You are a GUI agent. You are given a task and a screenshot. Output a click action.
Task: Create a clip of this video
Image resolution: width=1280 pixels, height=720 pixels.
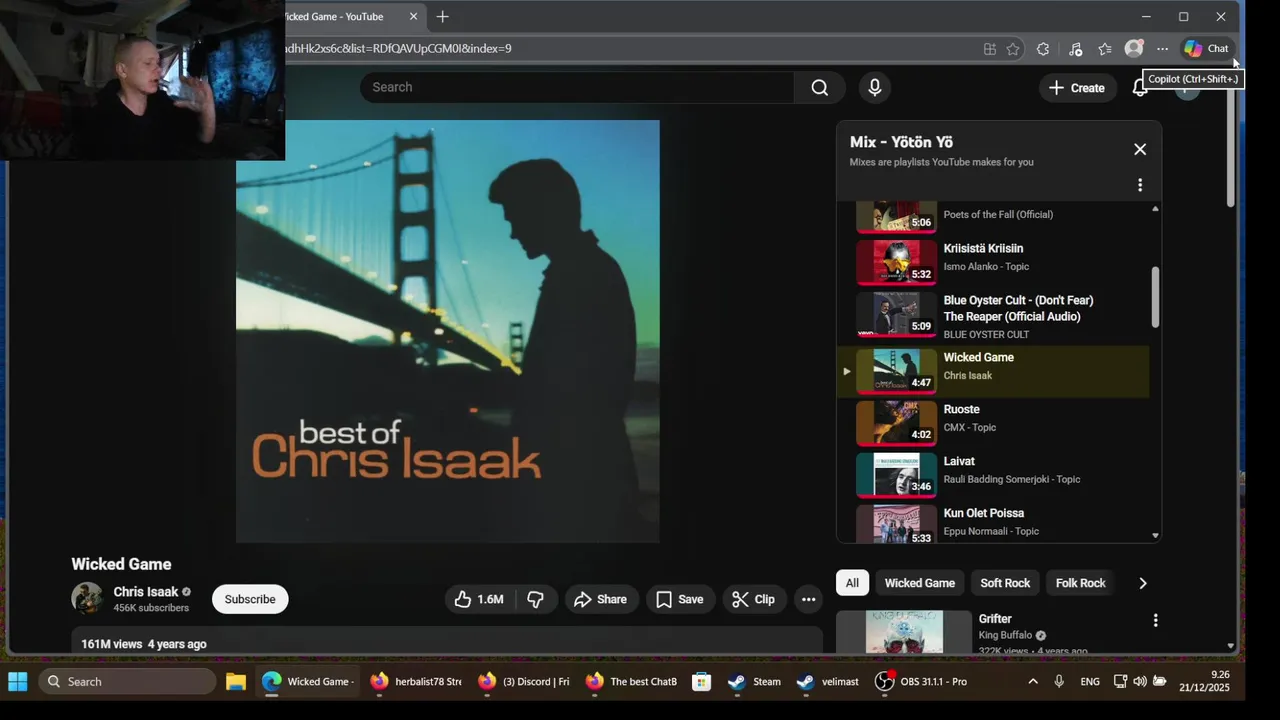753,599
